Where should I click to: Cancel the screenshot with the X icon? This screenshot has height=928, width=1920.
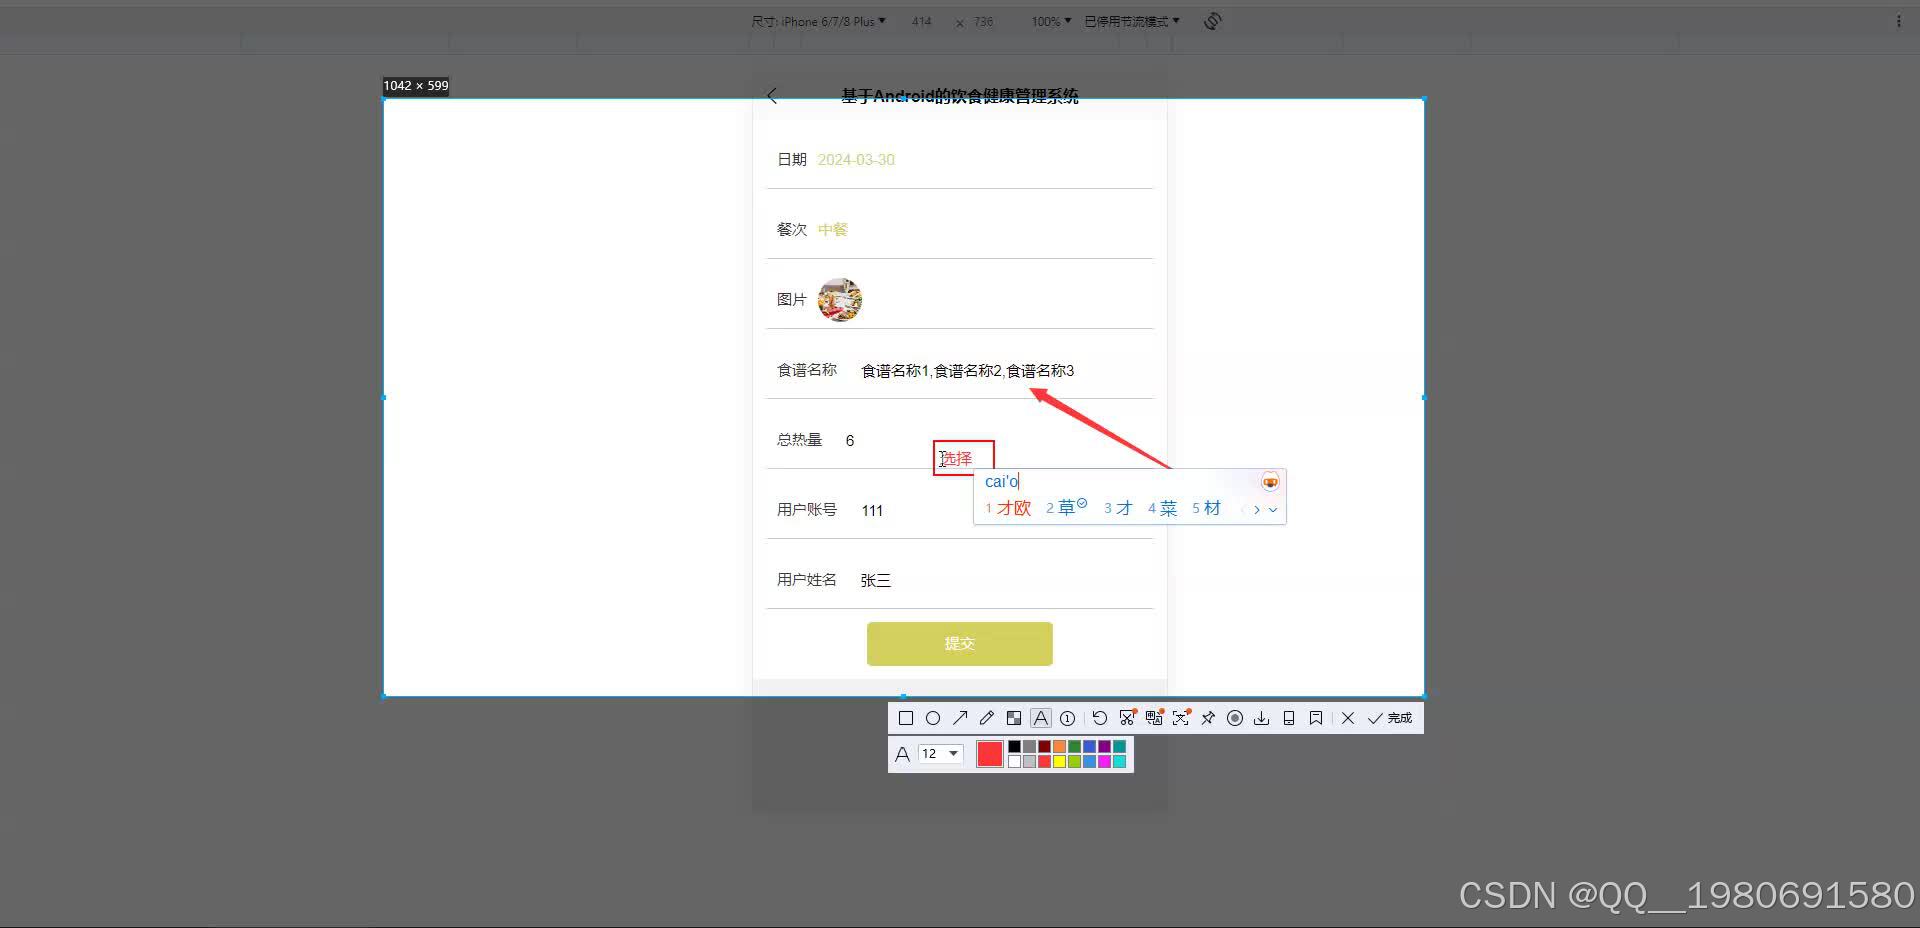click(1348, 718)
